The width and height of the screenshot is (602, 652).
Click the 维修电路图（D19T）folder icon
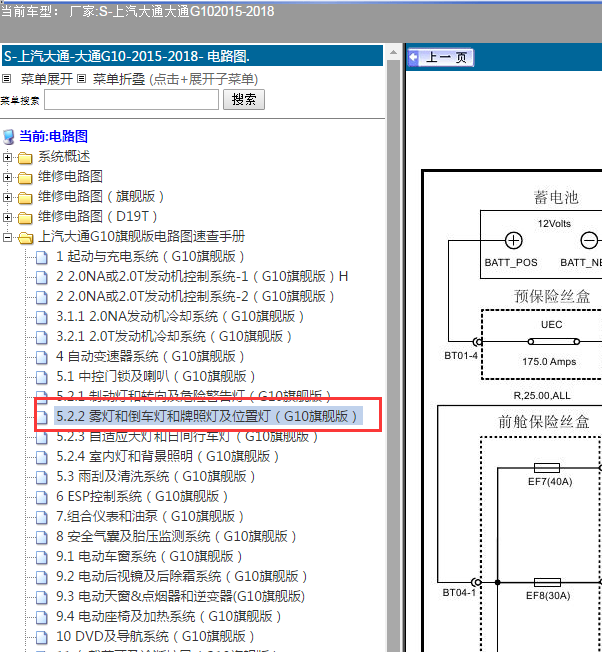point(25,218)
